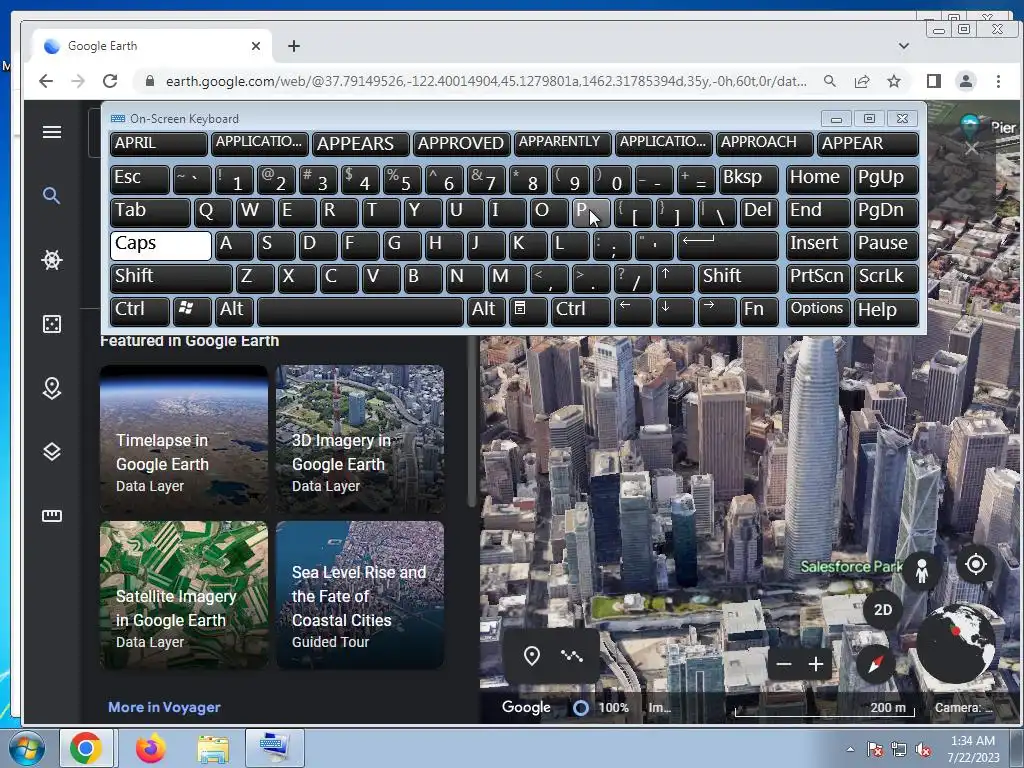Open 3D Imagery in Google Earth card
This screenshot has width=1024, height=768.
(x=360, y=439)
